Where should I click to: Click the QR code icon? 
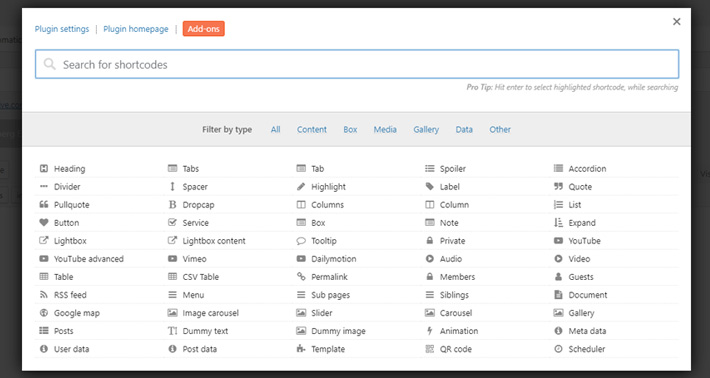point(430,349)
